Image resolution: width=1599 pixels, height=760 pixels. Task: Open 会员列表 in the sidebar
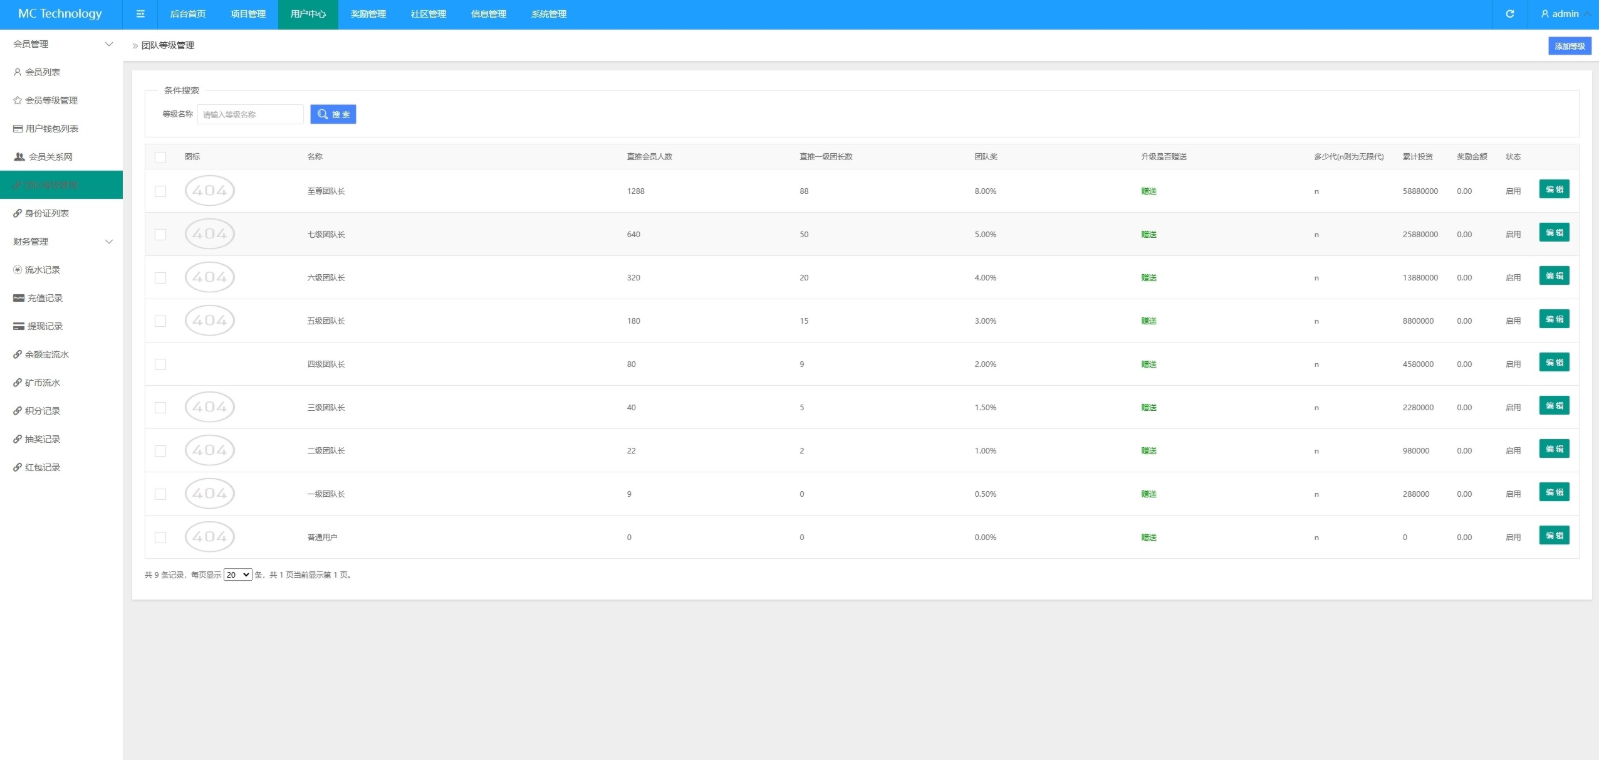tap(42, 72)
